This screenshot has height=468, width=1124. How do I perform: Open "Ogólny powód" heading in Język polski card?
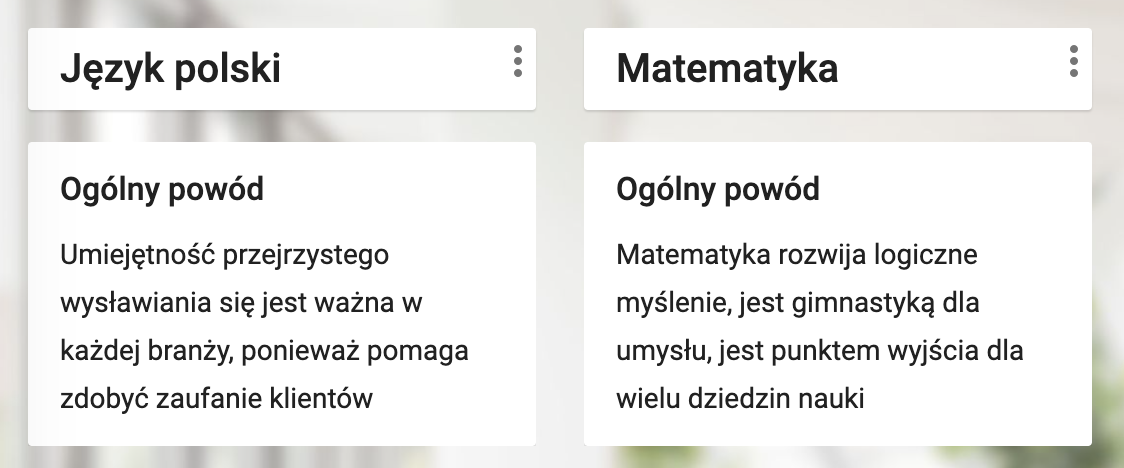(x=162, y=189)
